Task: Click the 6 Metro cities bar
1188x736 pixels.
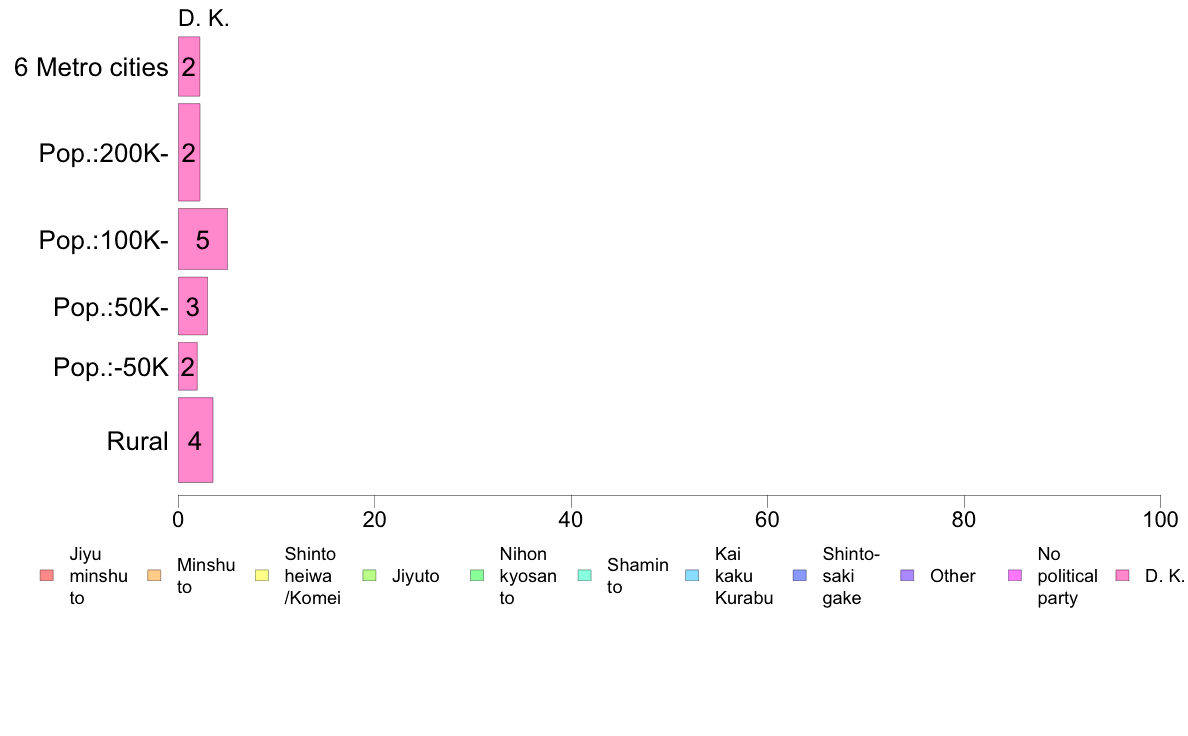Action: 189,67
